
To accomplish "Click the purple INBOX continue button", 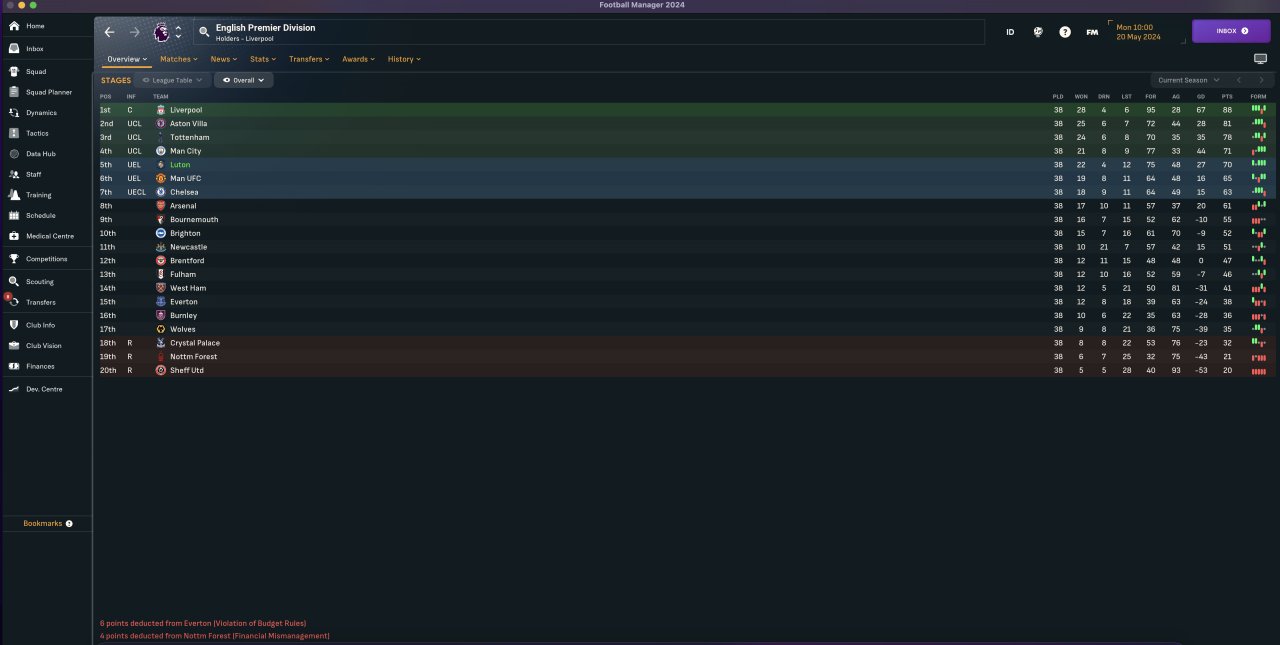I will [1231, 31].
